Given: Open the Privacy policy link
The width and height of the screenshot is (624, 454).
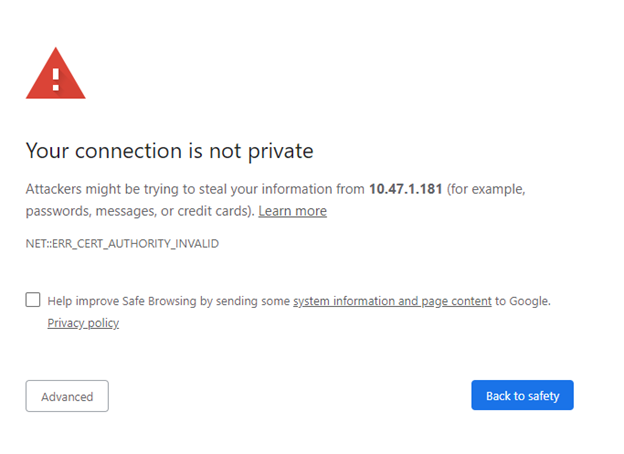Looking at the screenshot, I should click(x=83, y=323).
